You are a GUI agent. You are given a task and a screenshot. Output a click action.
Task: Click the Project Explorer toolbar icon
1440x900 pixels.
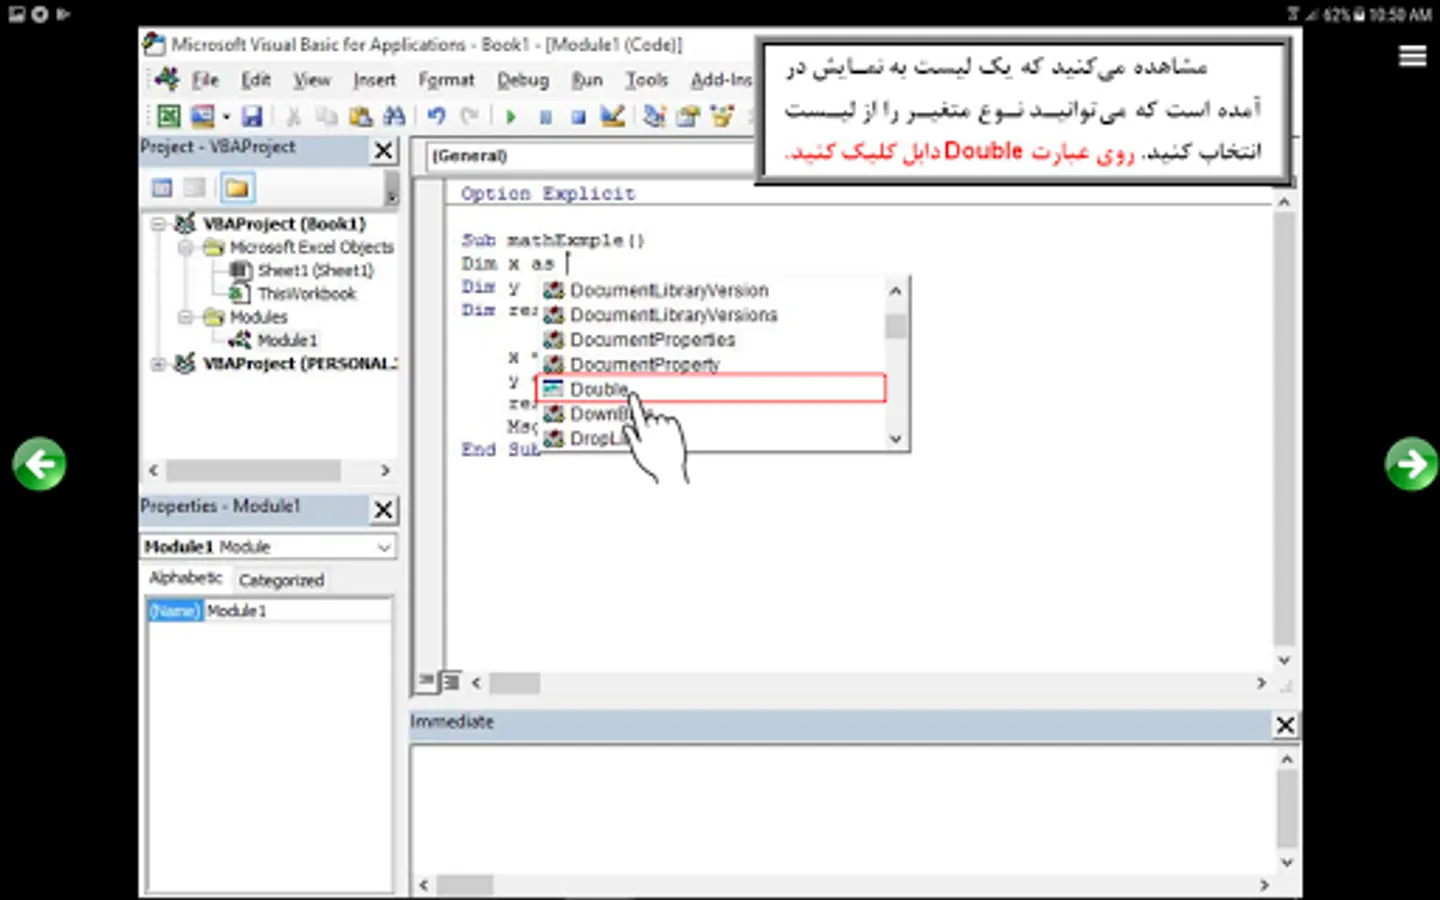point(654,116)
